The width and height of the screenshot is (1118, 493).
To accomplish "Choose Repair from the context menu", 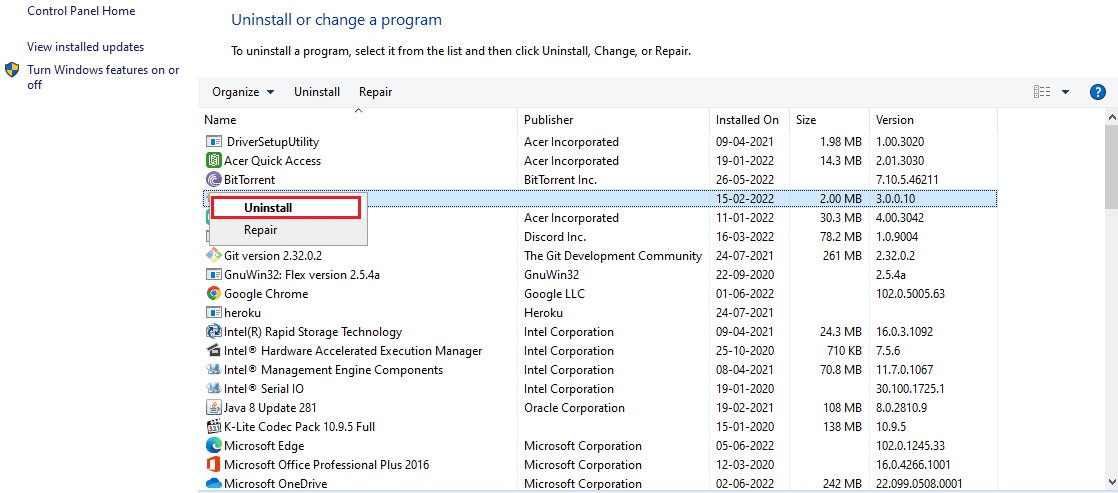I will [260, 230].
